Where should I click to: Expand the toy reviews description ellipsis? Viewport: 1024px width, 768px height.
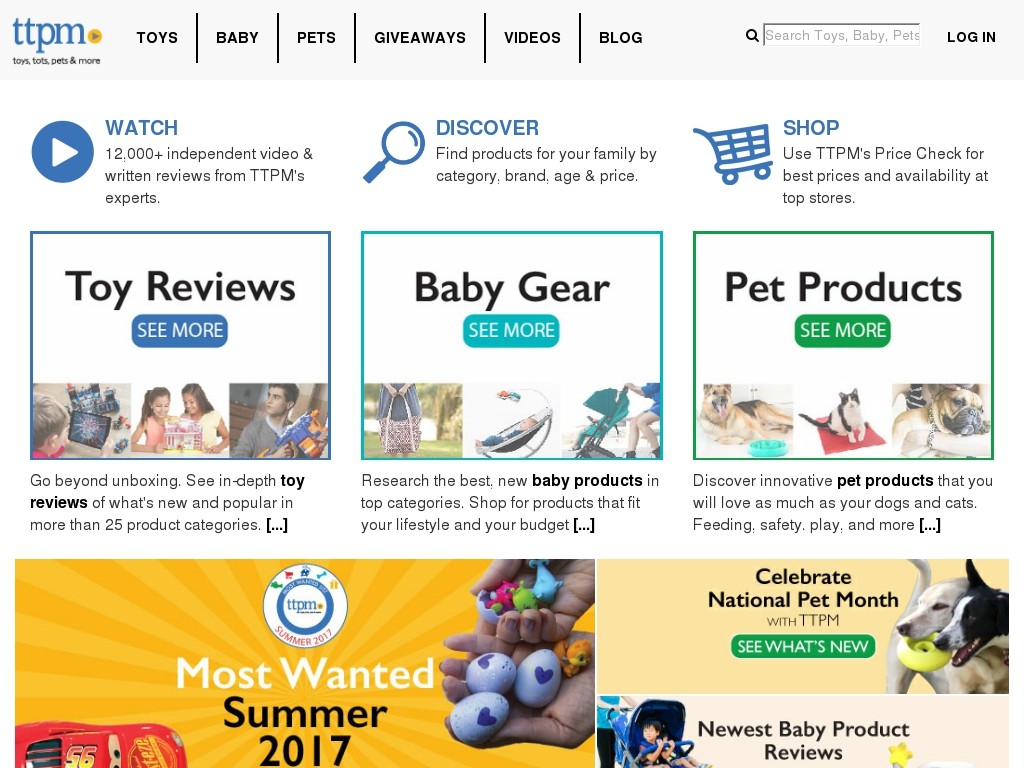pyautogui.click(x=277, y=525)
